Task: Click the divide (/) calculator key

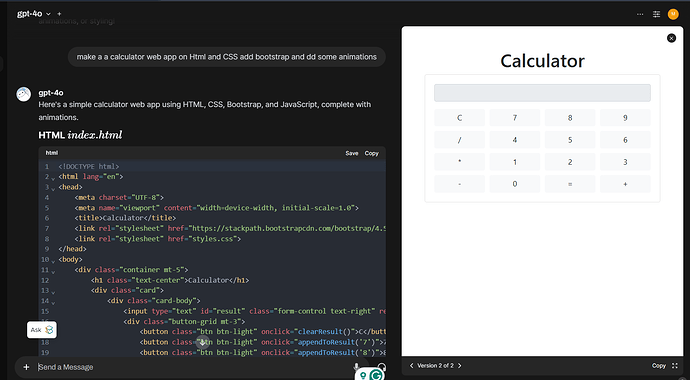Action: pos(459,140)
